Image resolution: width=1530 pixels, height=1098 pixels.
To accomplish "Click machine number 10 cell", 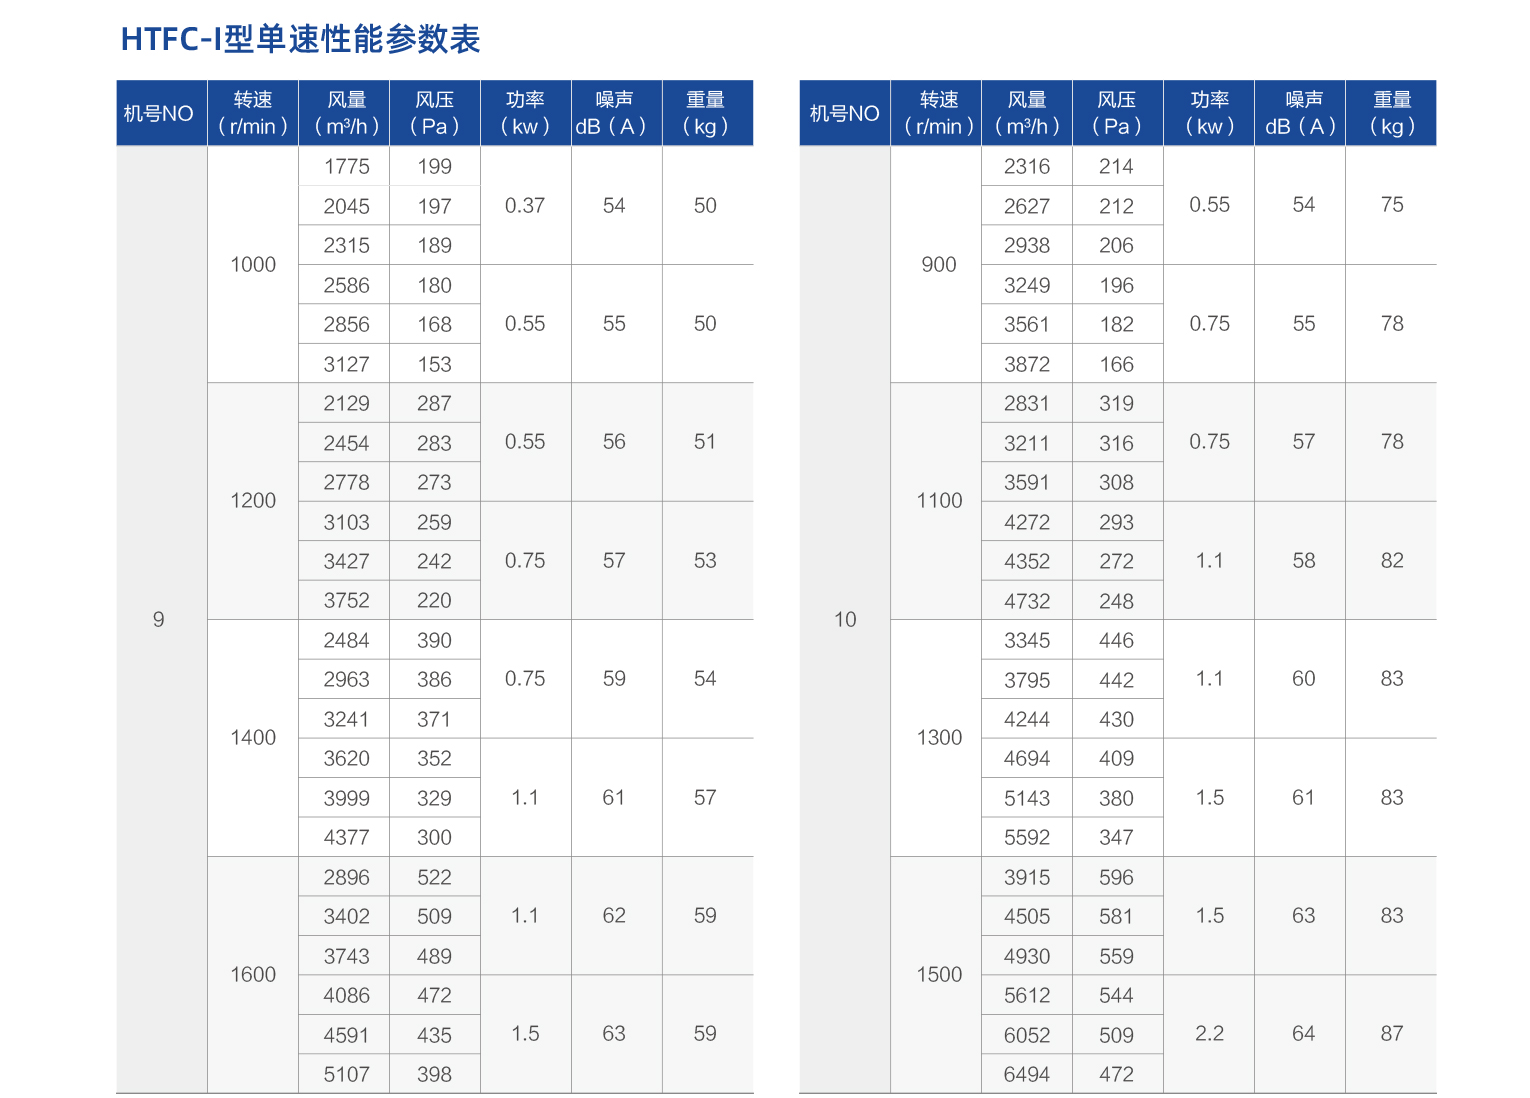I will [x=845, y=619].
